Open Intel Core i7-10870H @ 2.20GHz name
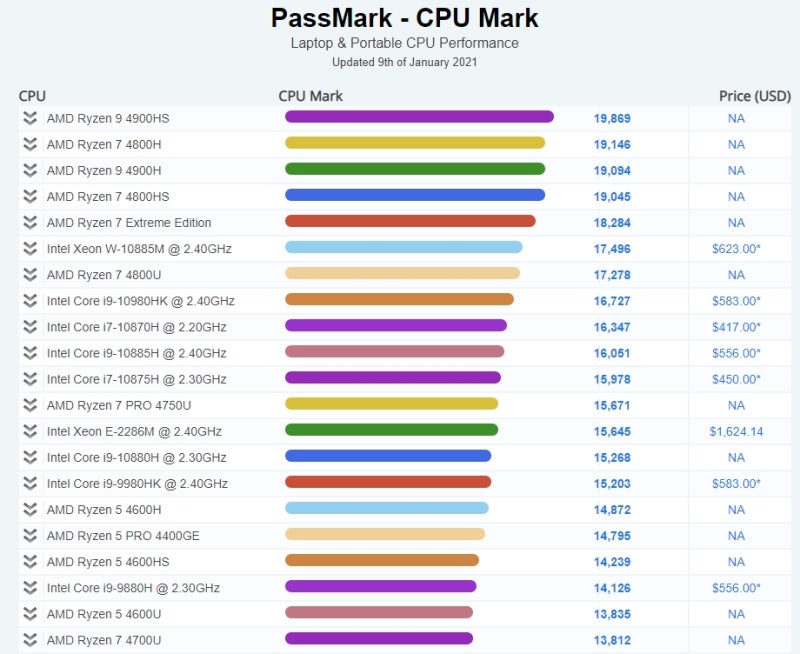The width and height of the screenshot is (800, 654). (137, 327)
